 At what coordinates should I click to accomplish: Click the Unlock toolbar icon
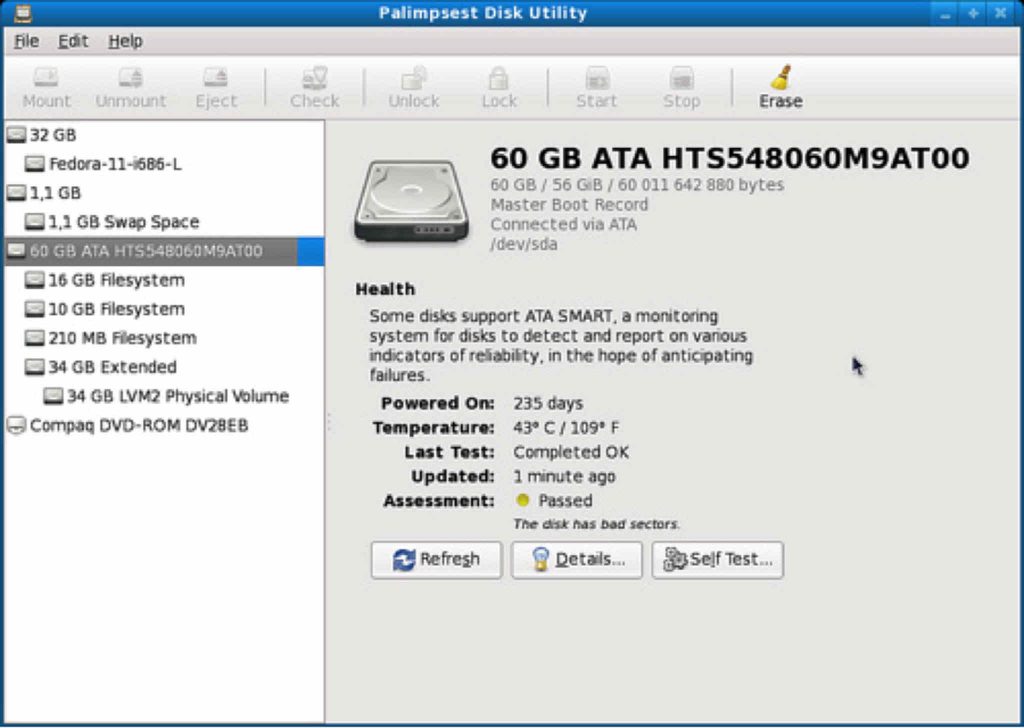point(413,78)
